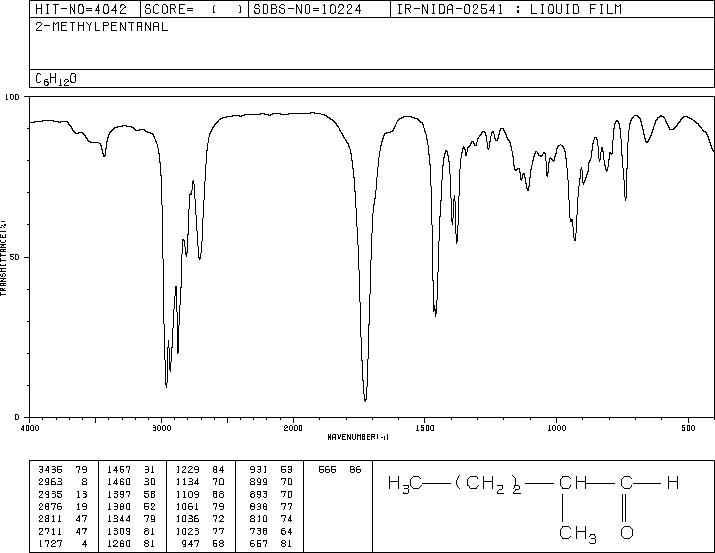This screenshot has height=553, width=715.
Task: Click the WAVENUMBER axis title
Action: pyautogui.click(x=358, y=437)
